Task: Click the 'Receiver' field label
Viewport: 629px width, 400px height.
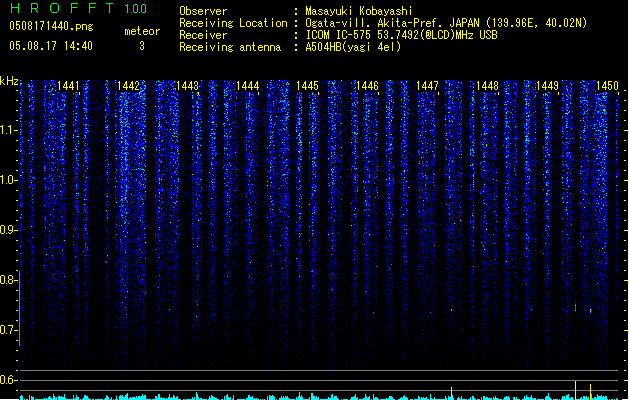Action: pyautogui.click(x=203, y=35)
